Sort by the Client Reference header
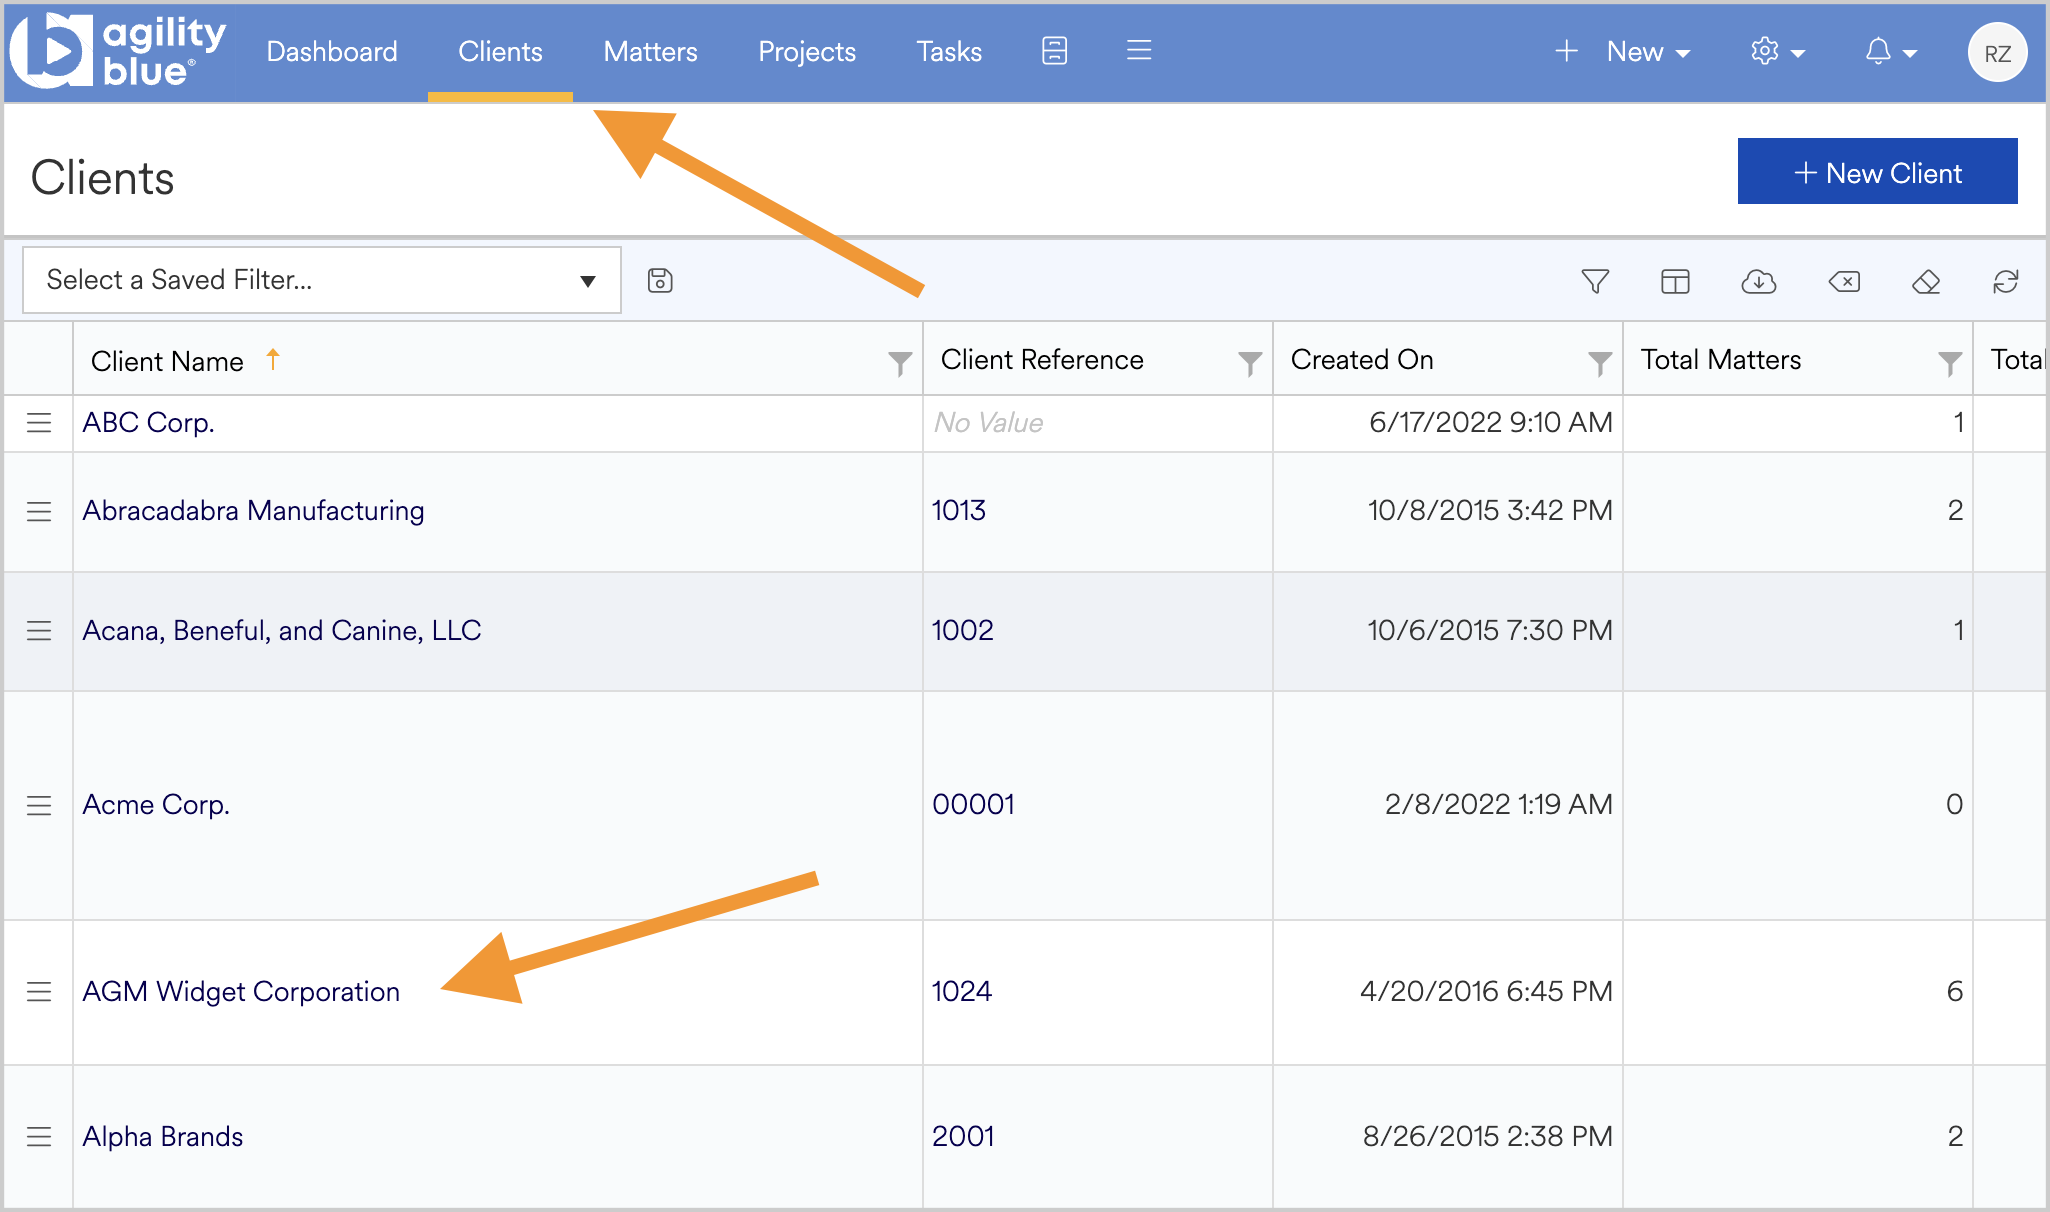 point(1042,360)
